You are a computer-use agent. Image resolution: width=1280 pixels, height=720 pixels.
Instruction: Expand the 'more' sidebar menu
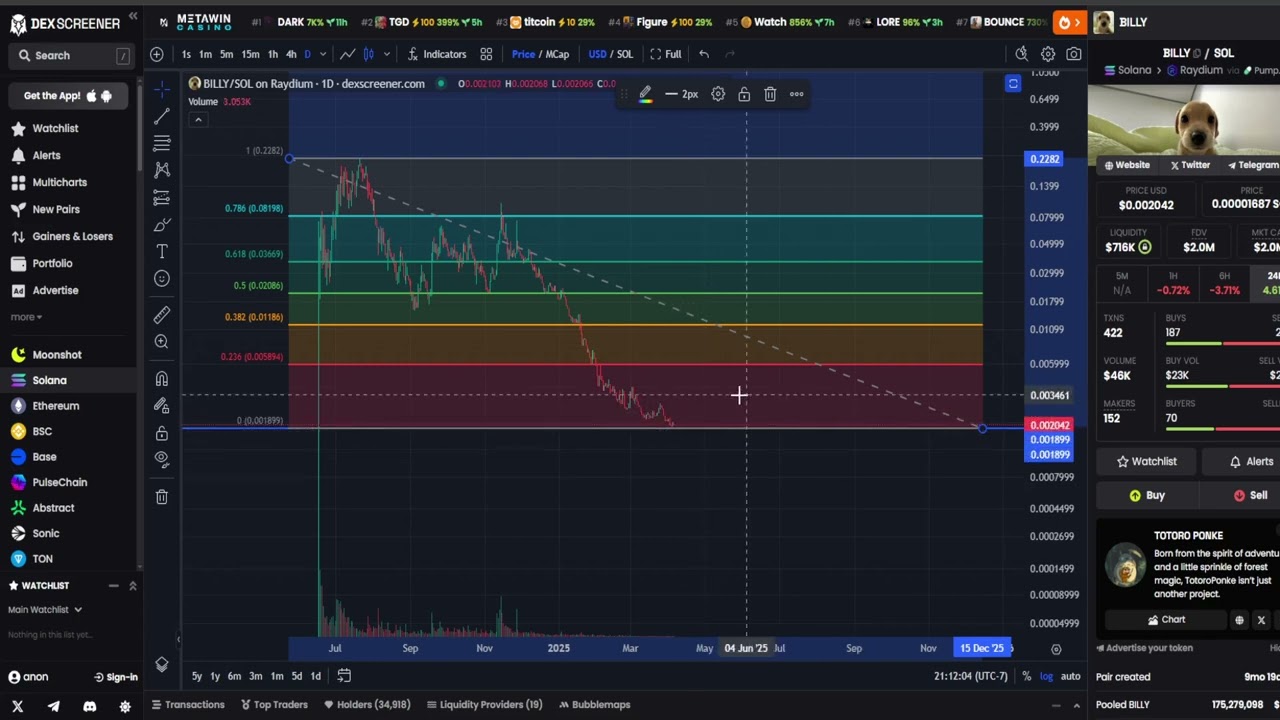click(x=26, y=317)
